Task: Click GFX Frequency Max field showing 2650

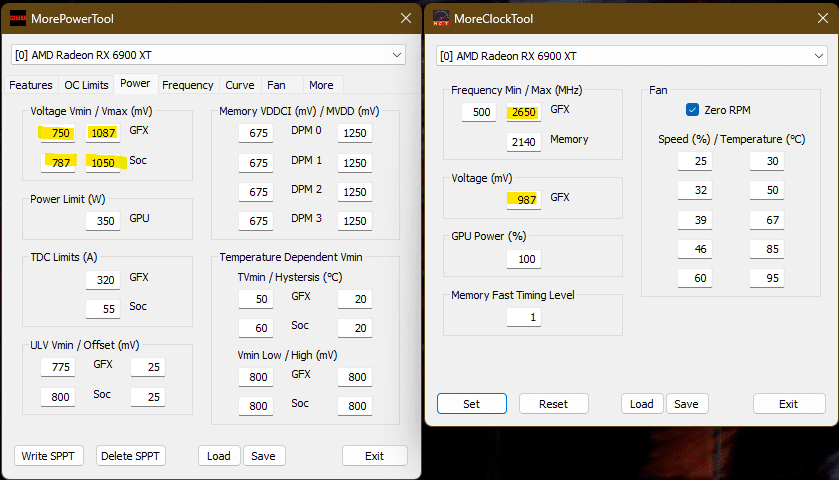Action: pos(524,112)
